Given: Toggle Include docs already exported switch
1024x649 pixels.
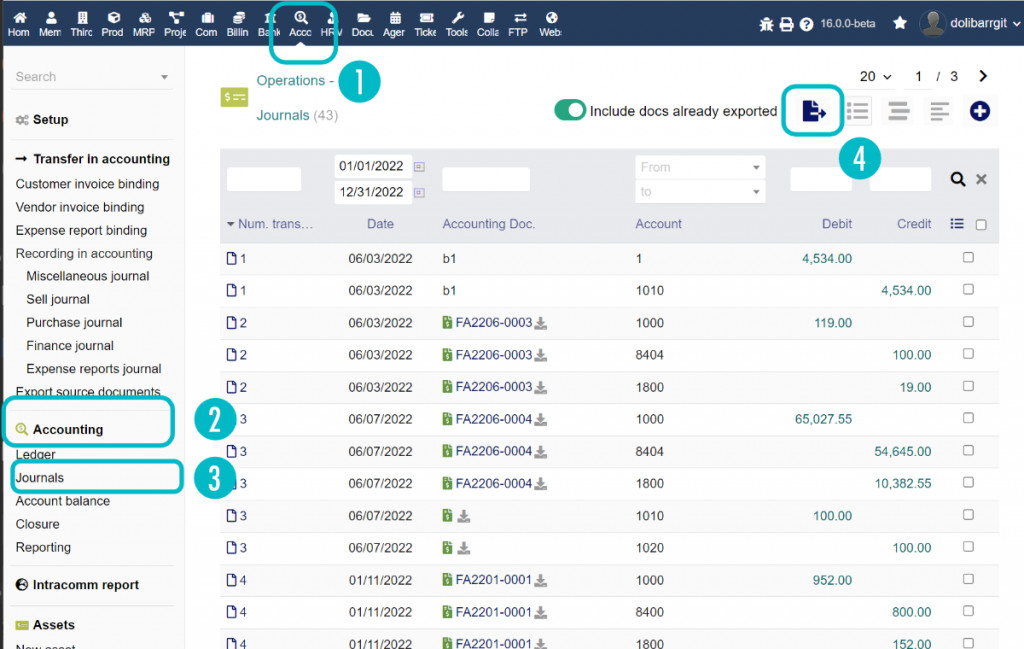Looking at the screenshot, I should coord(570,111).
